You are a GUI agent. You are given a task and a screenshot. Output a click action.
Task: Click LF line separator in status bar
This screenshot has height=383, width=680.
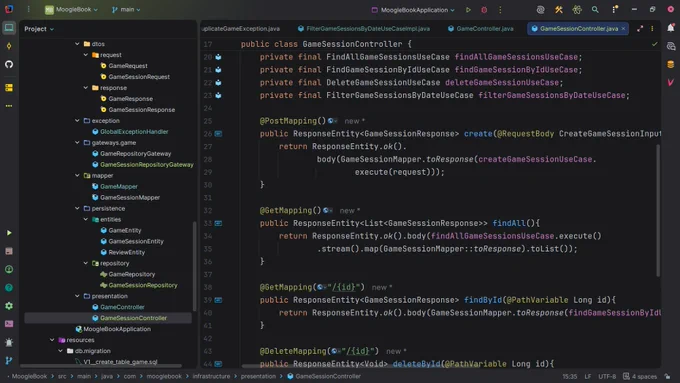588,376
